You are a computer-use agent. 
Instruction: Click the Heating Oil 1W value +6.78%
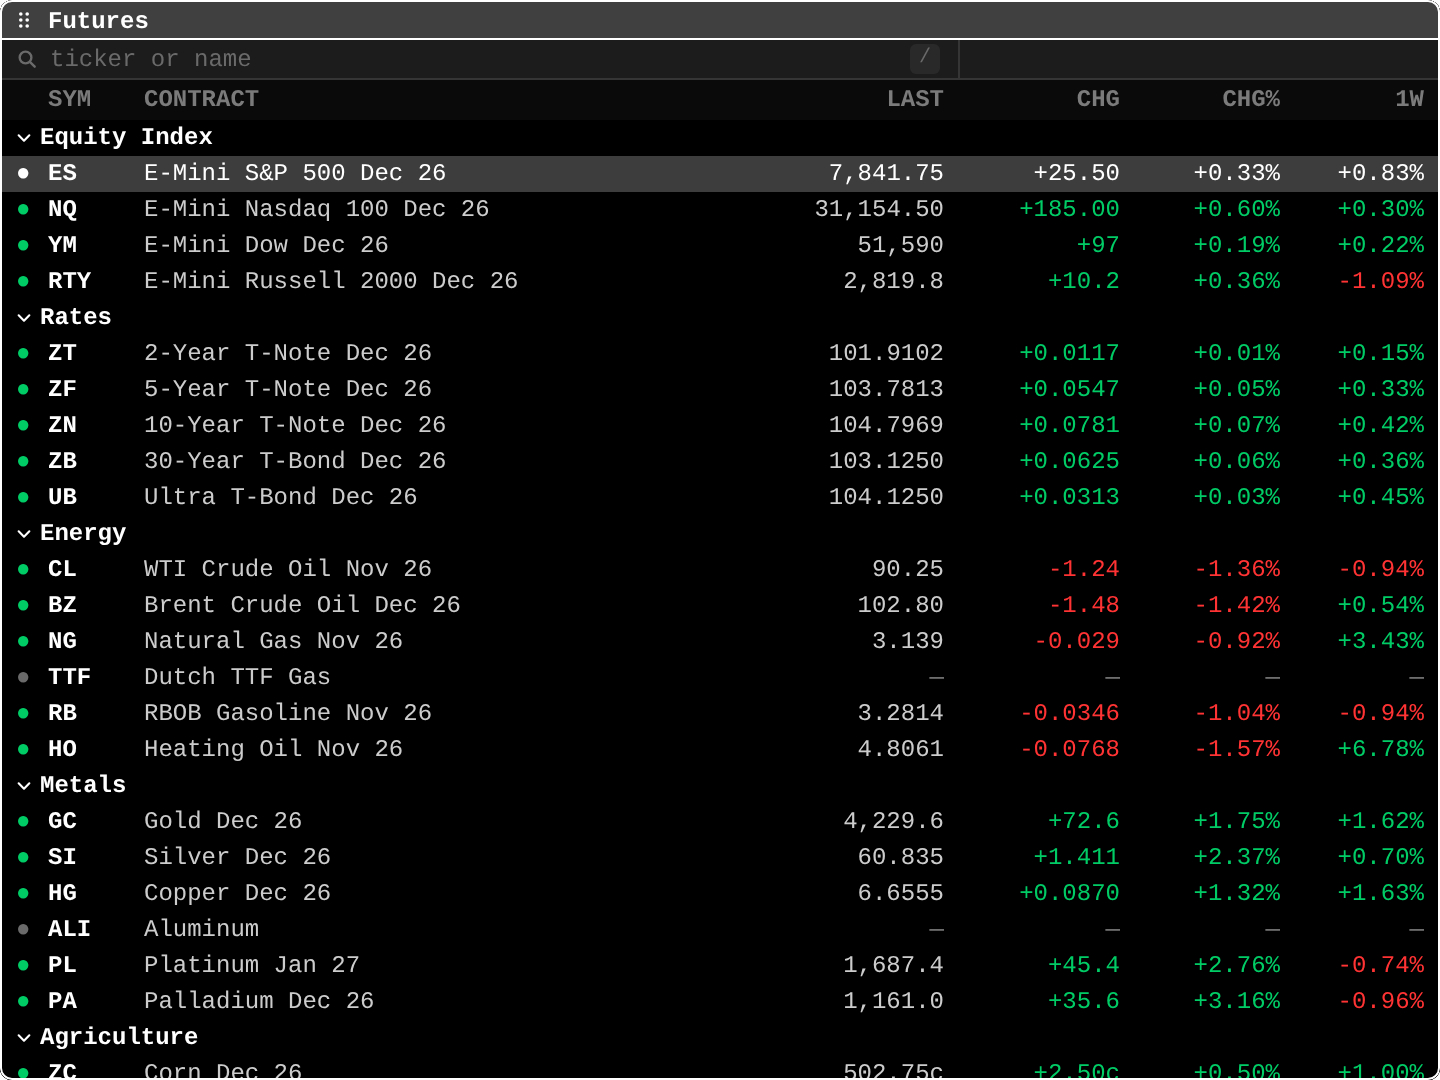pyautogui.click(x=1381, y=749)
